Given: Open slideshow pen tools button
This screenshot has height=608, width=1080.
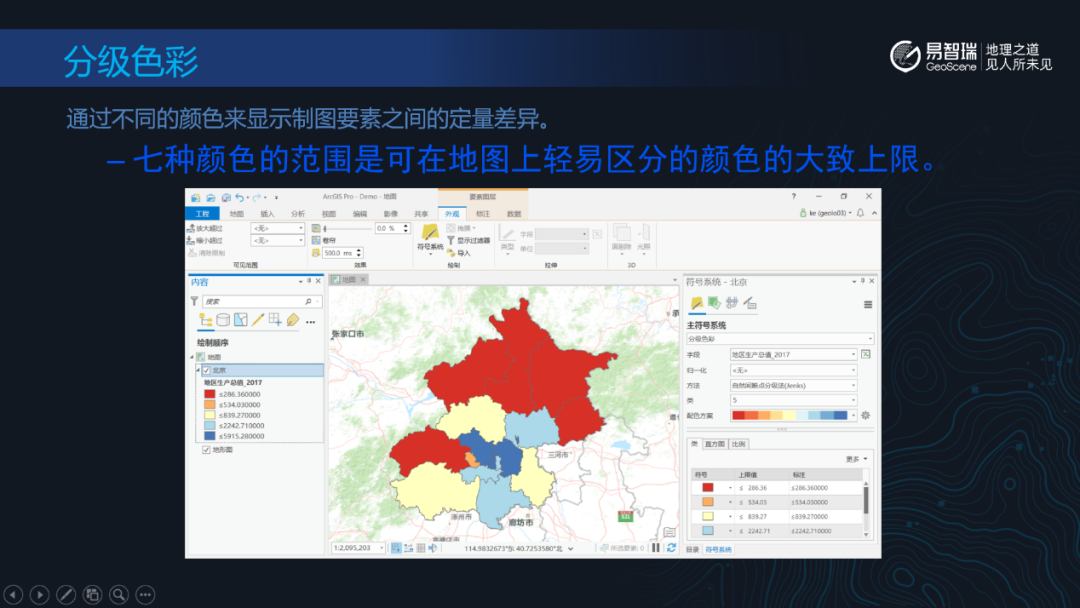Looking at the screenshot, I should tap(66, 594).
